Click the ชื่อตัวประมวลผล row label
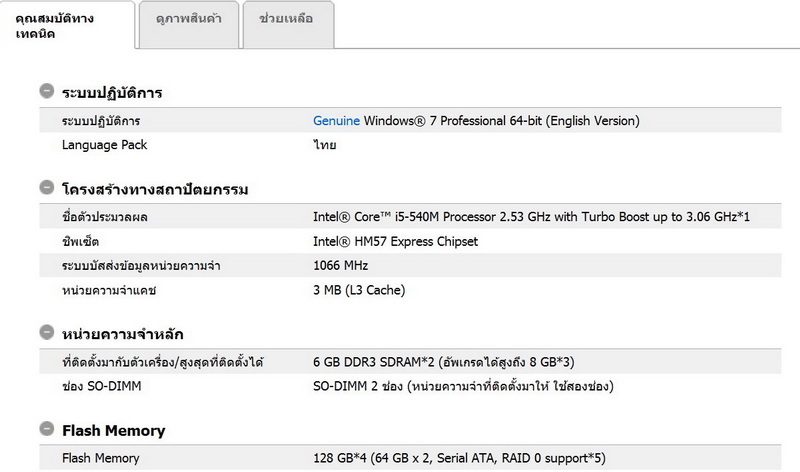Viewport: 800px width, 472px height. point(112,217)
